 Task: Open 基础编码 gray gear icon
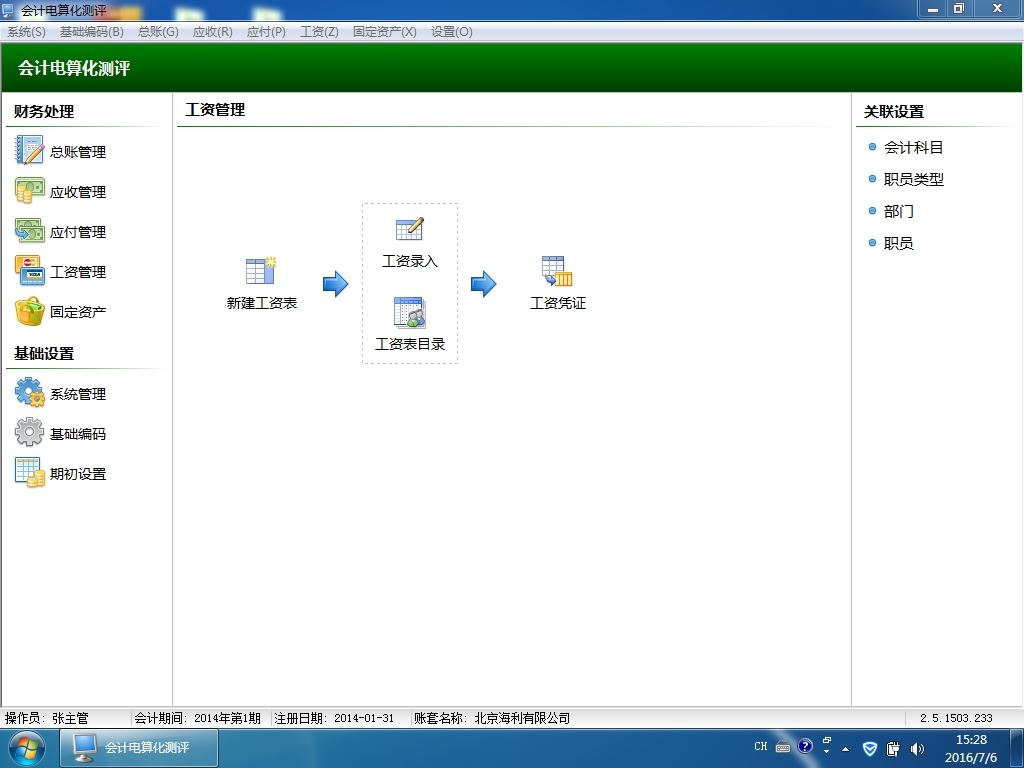point(29,432)
